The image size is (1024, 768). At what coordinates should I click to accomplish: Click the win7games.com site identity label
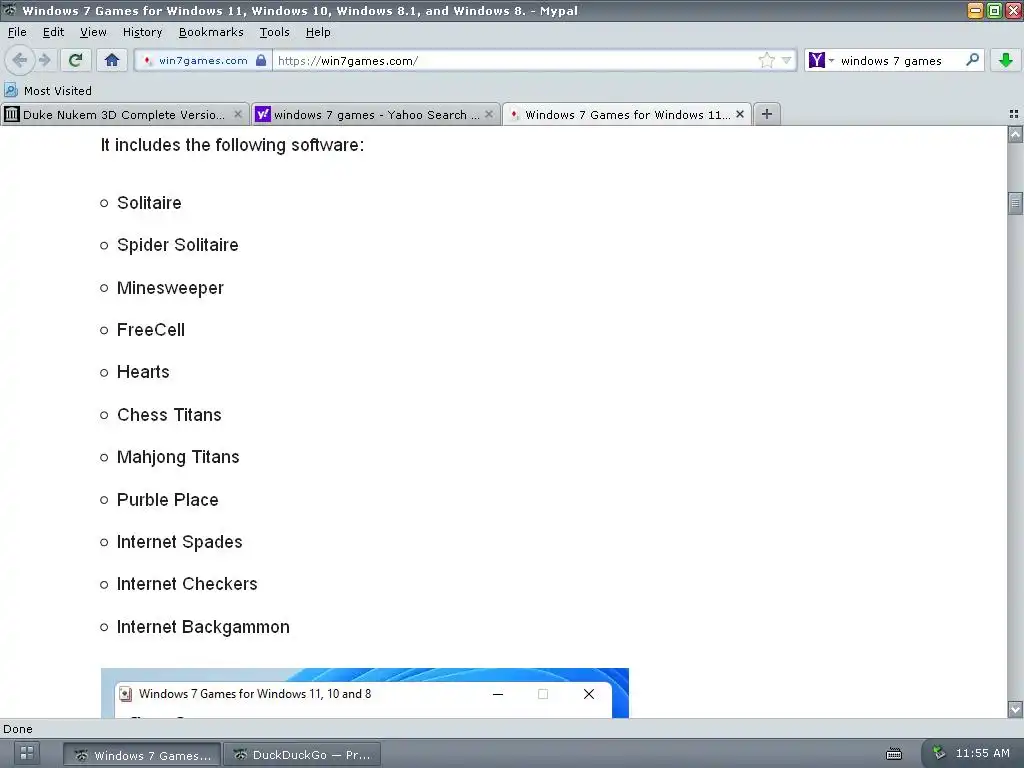(202, 60)
